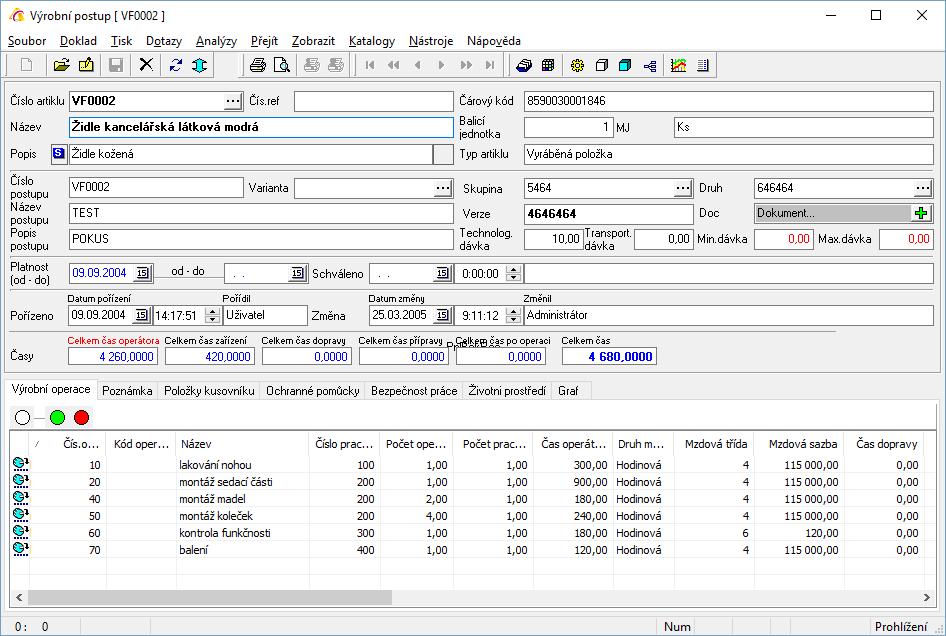Adjust Schváleno time spinner
946x636 pixels.
513,273
